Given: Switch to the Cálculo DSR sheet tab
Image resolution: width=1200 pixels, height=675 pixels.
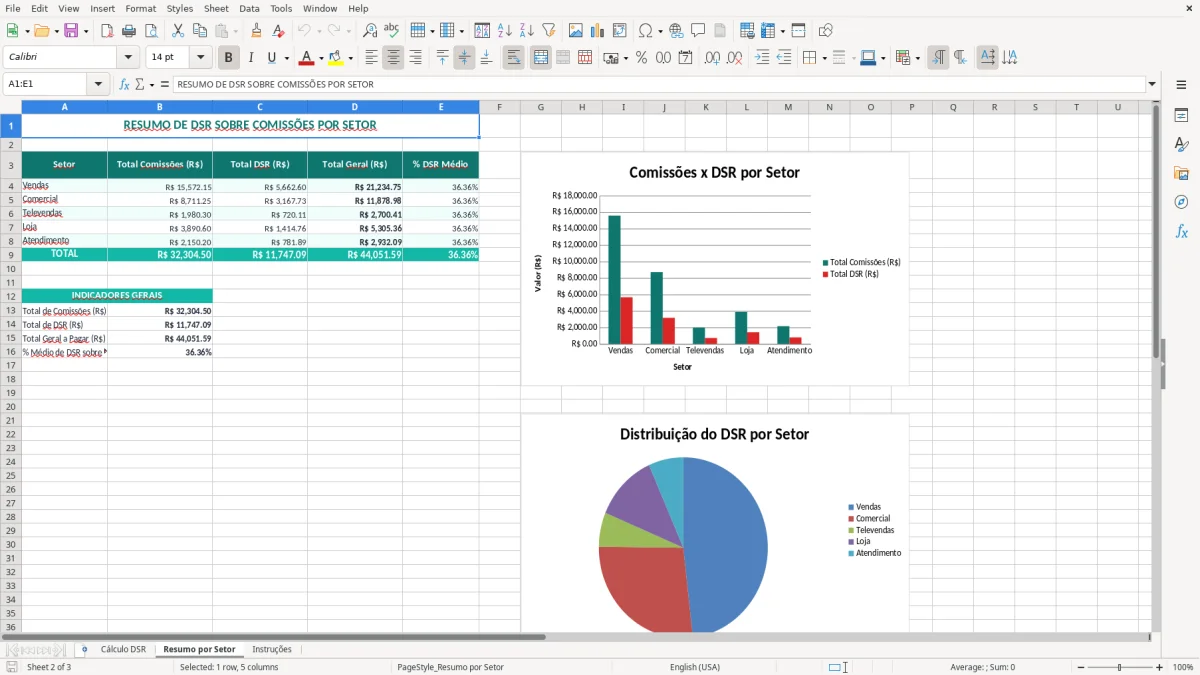Looking at the screenshot, I should [123, 650].
